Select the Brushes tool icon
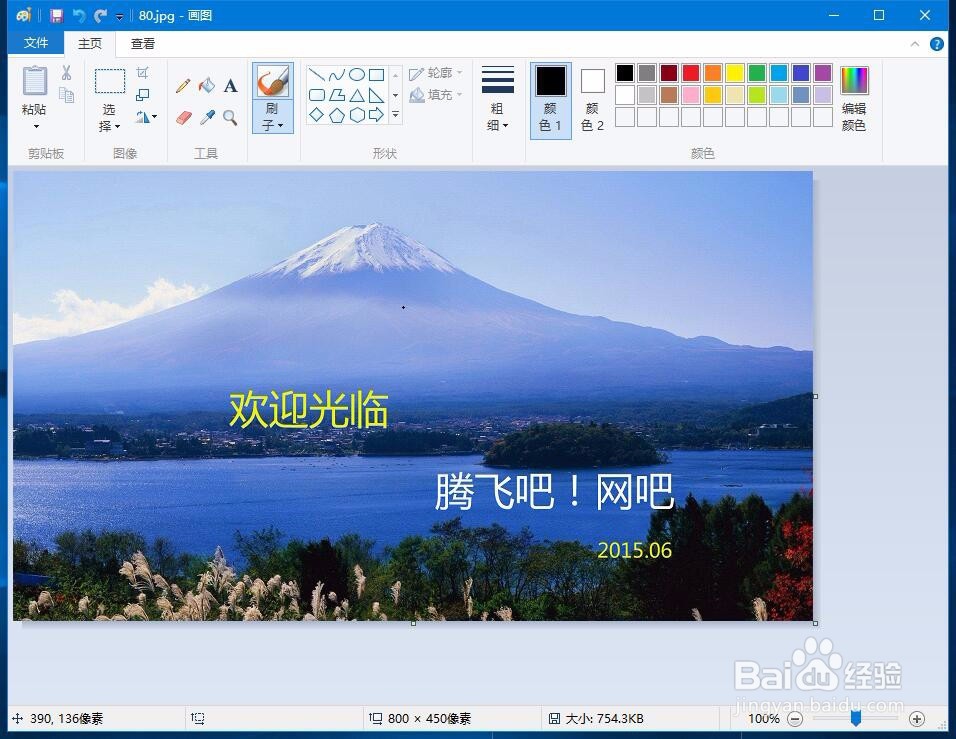Screen dimensions: 956x739 (273, 82)
